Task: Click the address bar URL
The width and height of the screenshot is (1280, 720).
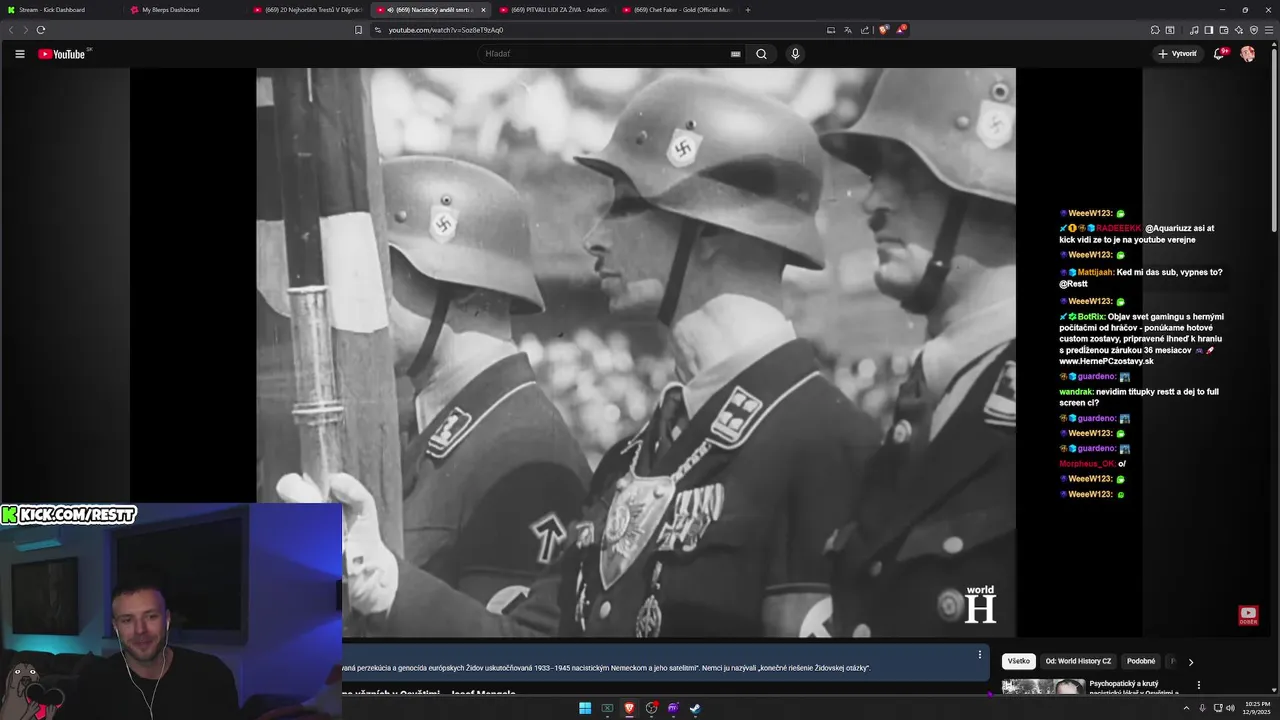Action: click(x=446, y=30)
